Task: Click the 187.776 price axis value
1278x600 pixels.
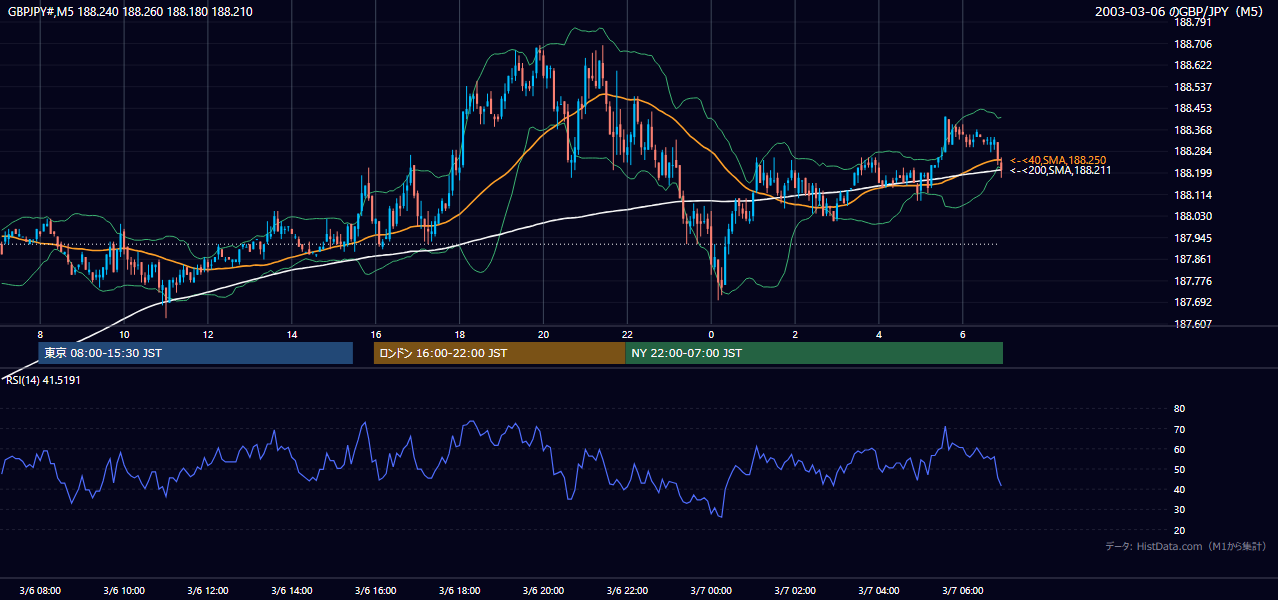Action: pyautogui.click(x=1192, y=281)
